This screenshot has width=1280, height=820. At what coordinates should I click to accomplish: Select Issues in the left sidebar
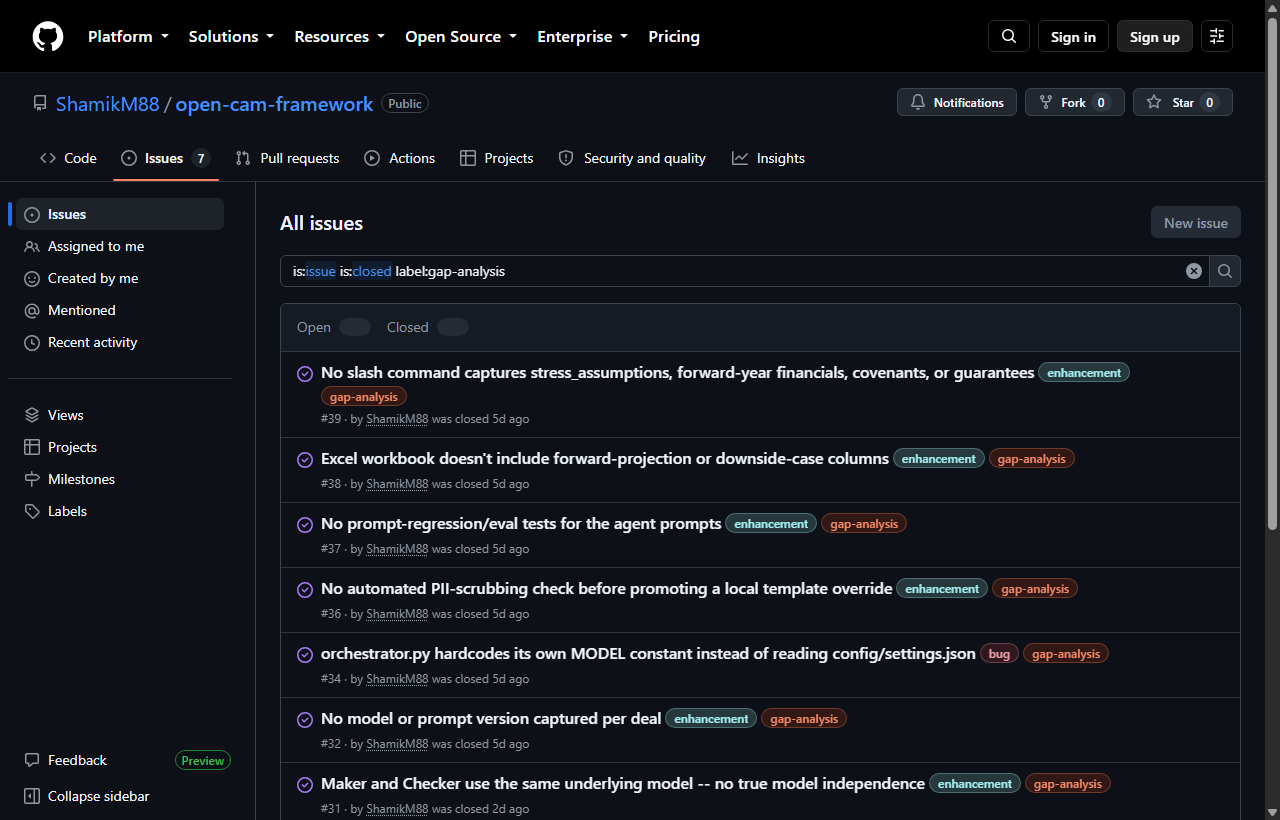(x=120, y=214)
